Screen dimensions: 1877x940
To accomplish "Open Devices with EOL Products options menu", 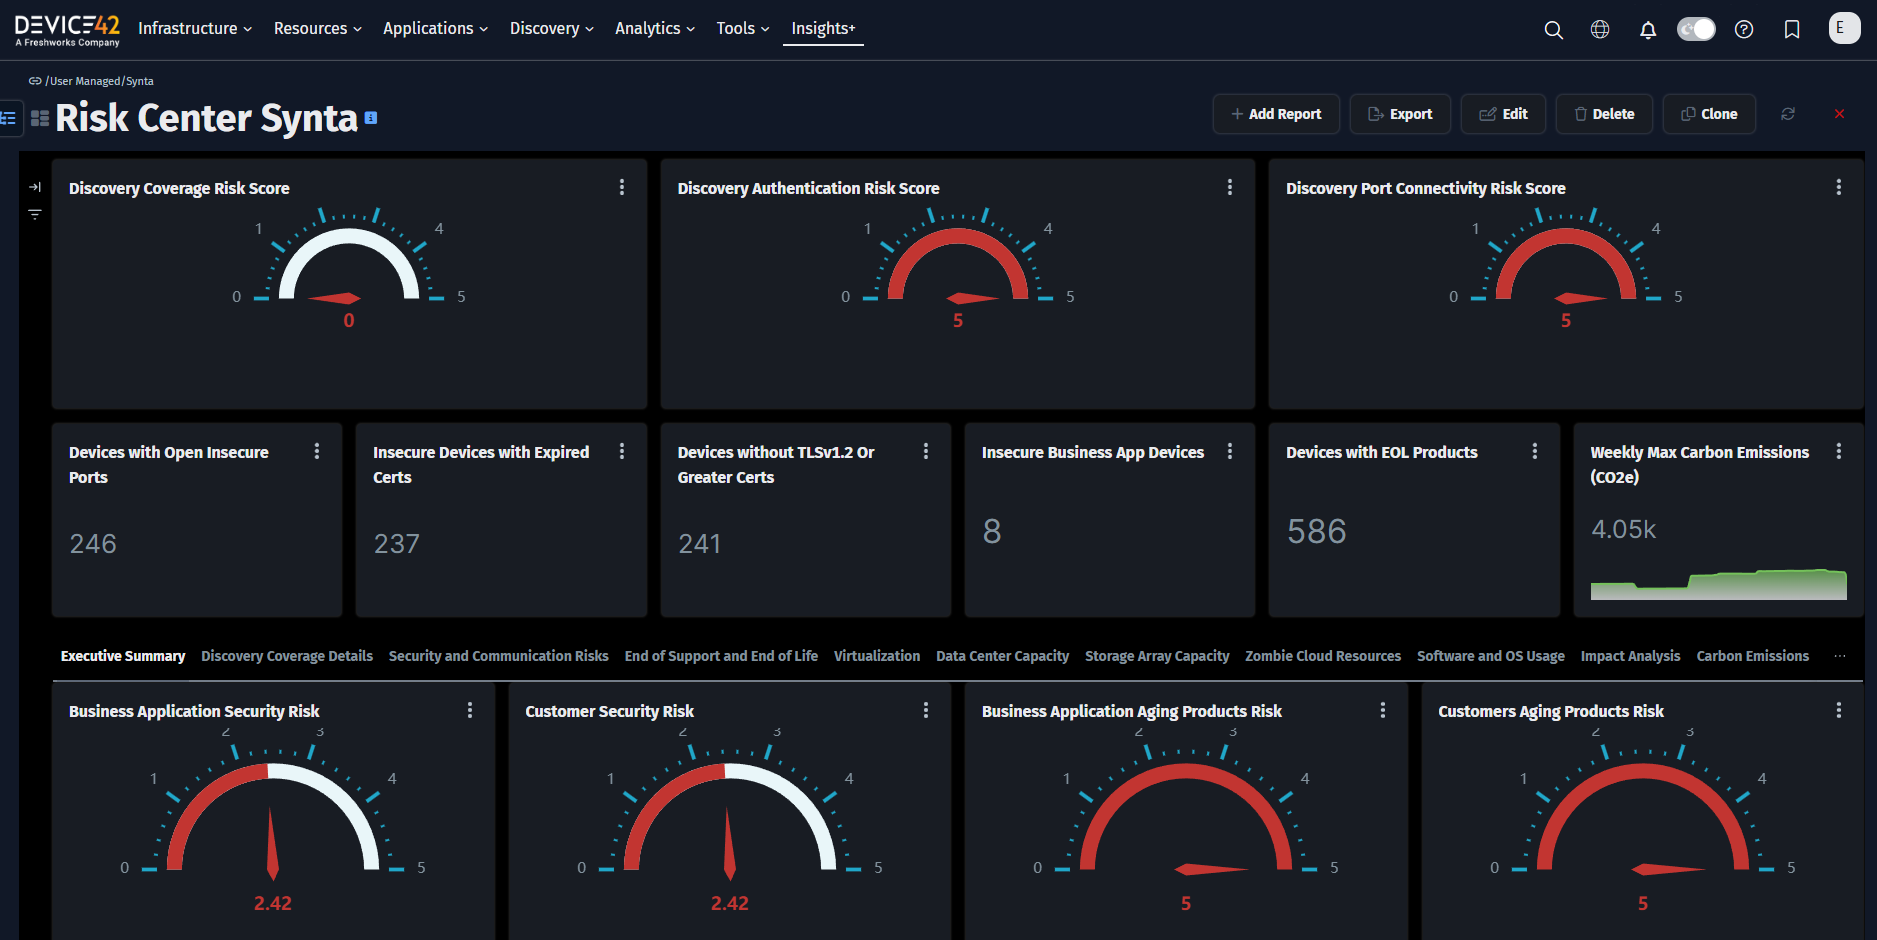I will [1535, 451].
